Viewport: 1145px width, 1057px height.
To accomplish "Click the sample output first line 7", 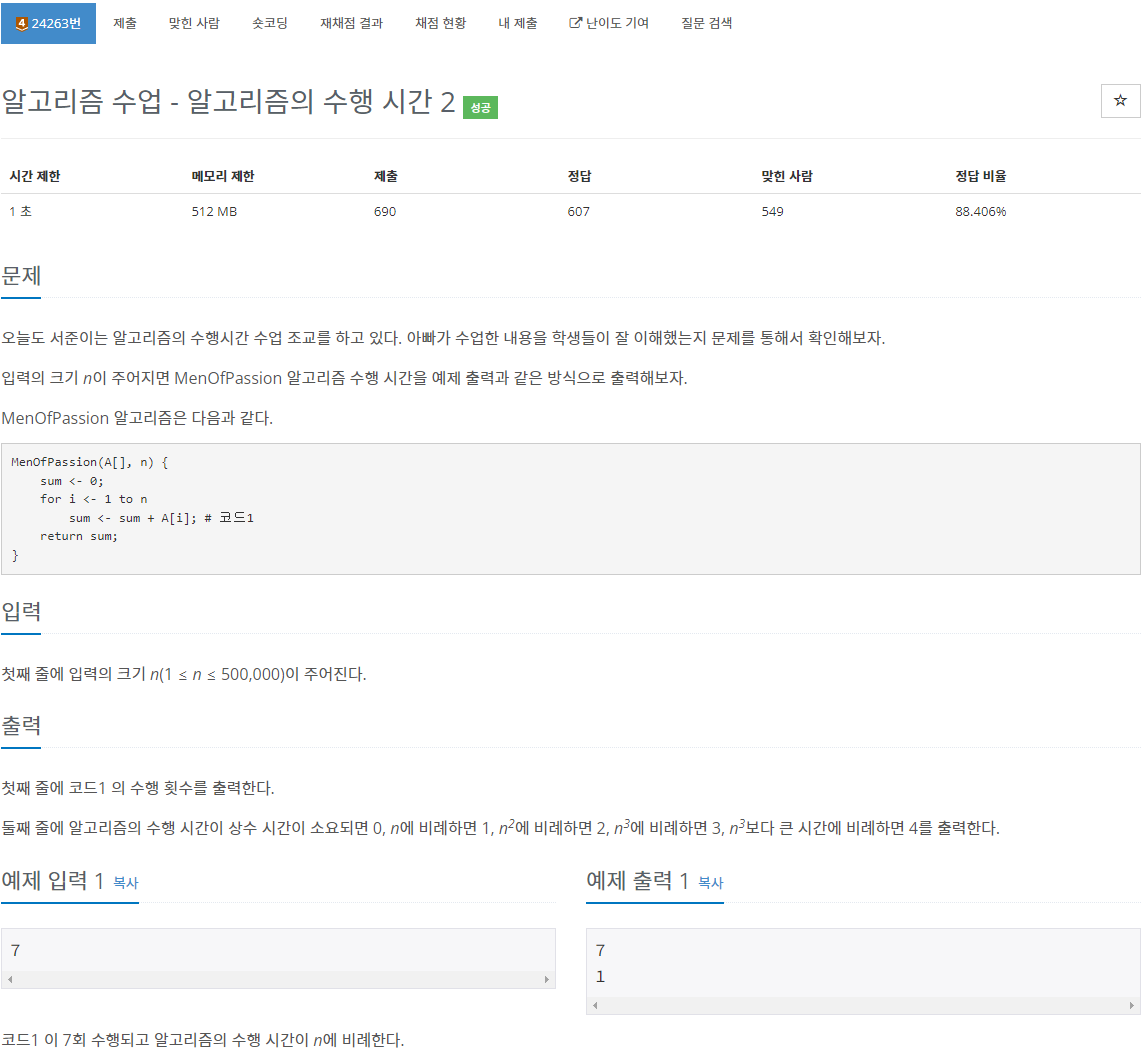I will pos(600,950).
